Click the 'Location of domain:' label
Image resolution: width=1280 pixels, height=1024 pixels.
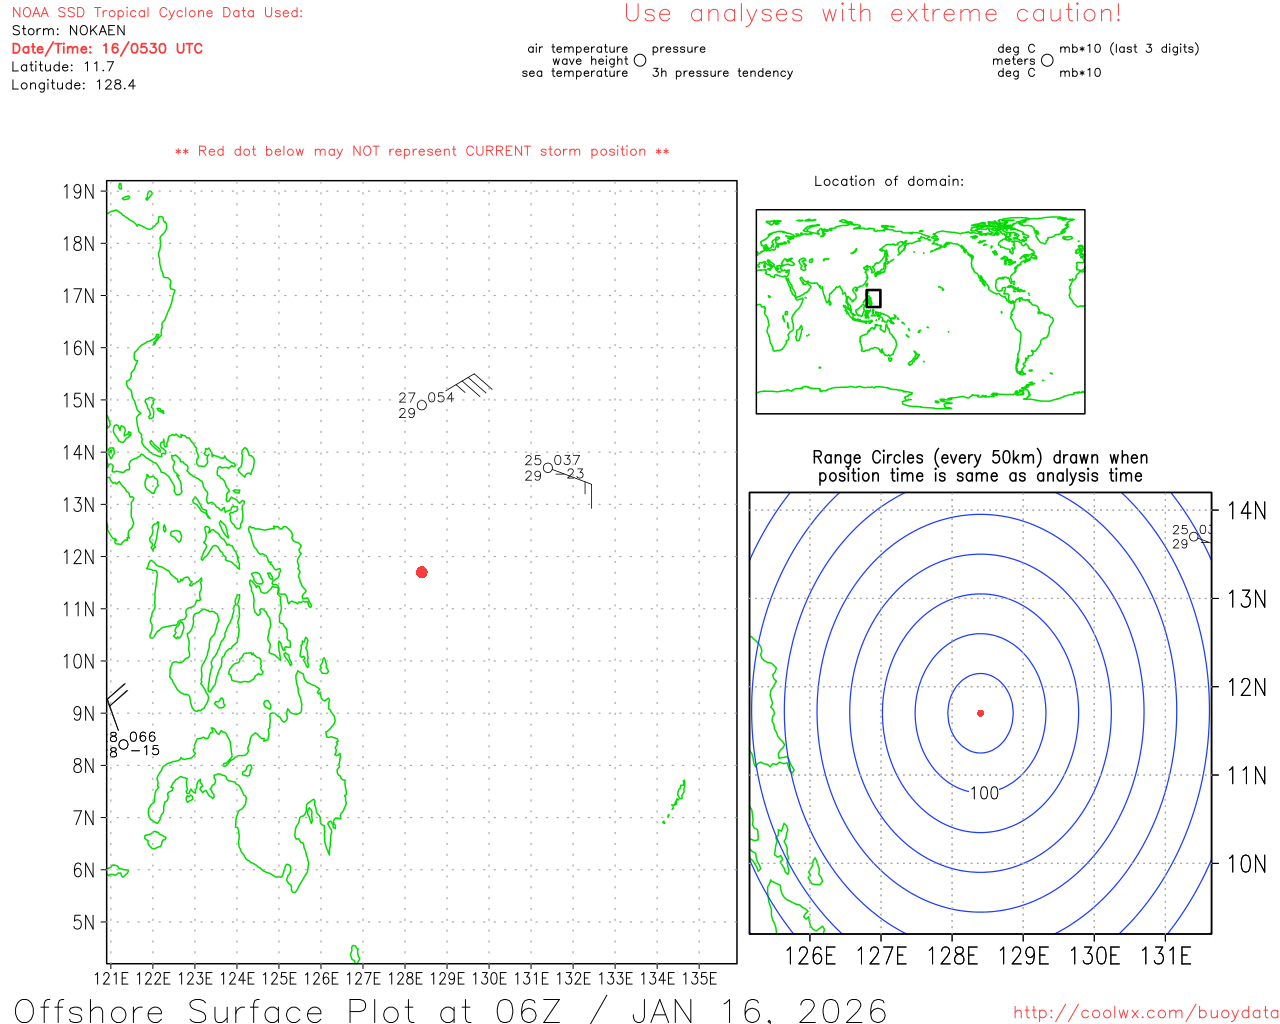(x=889, y=181)
